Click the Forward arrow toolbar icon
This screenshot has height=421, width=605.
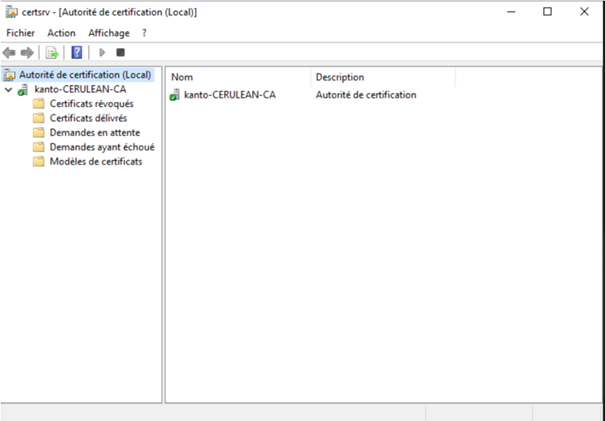click(x=27, y=52)
